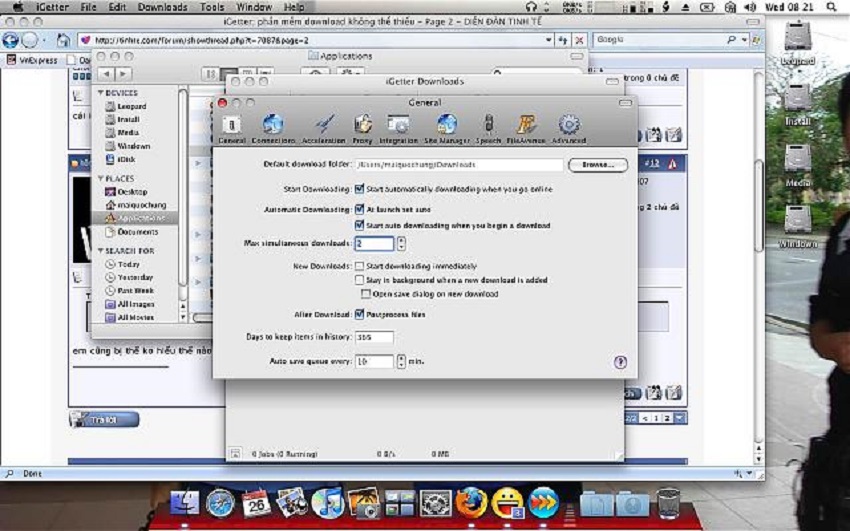This screenshot has width=850, height=531.
Task: Open the iGetter menu
Action: 52,7
